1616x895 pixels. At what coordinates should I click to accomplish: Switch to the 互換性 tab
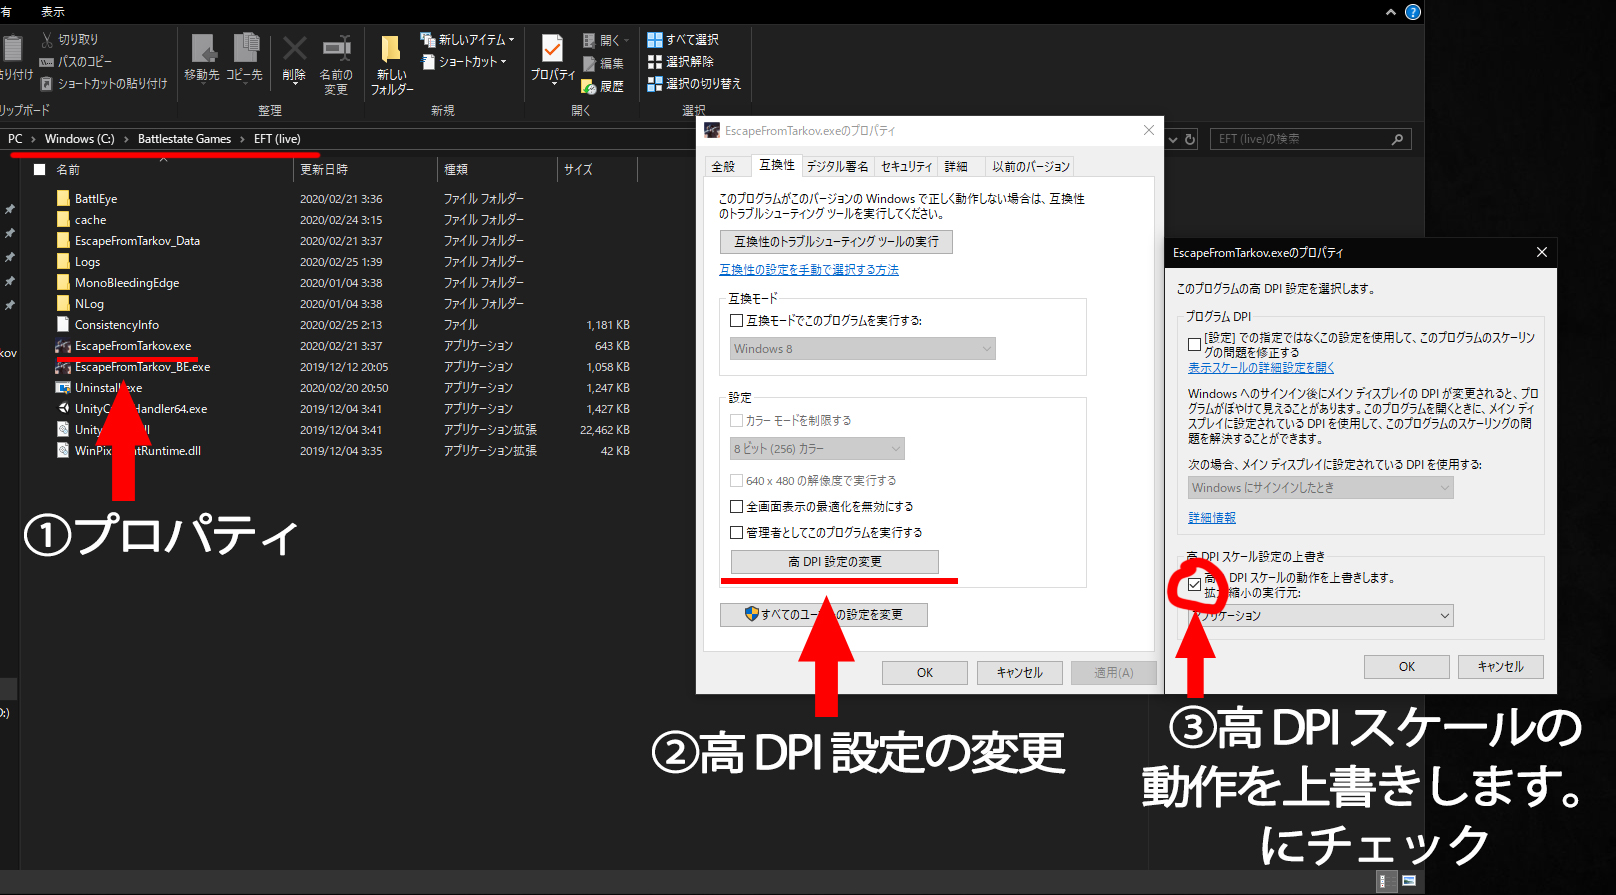point(777,165)
